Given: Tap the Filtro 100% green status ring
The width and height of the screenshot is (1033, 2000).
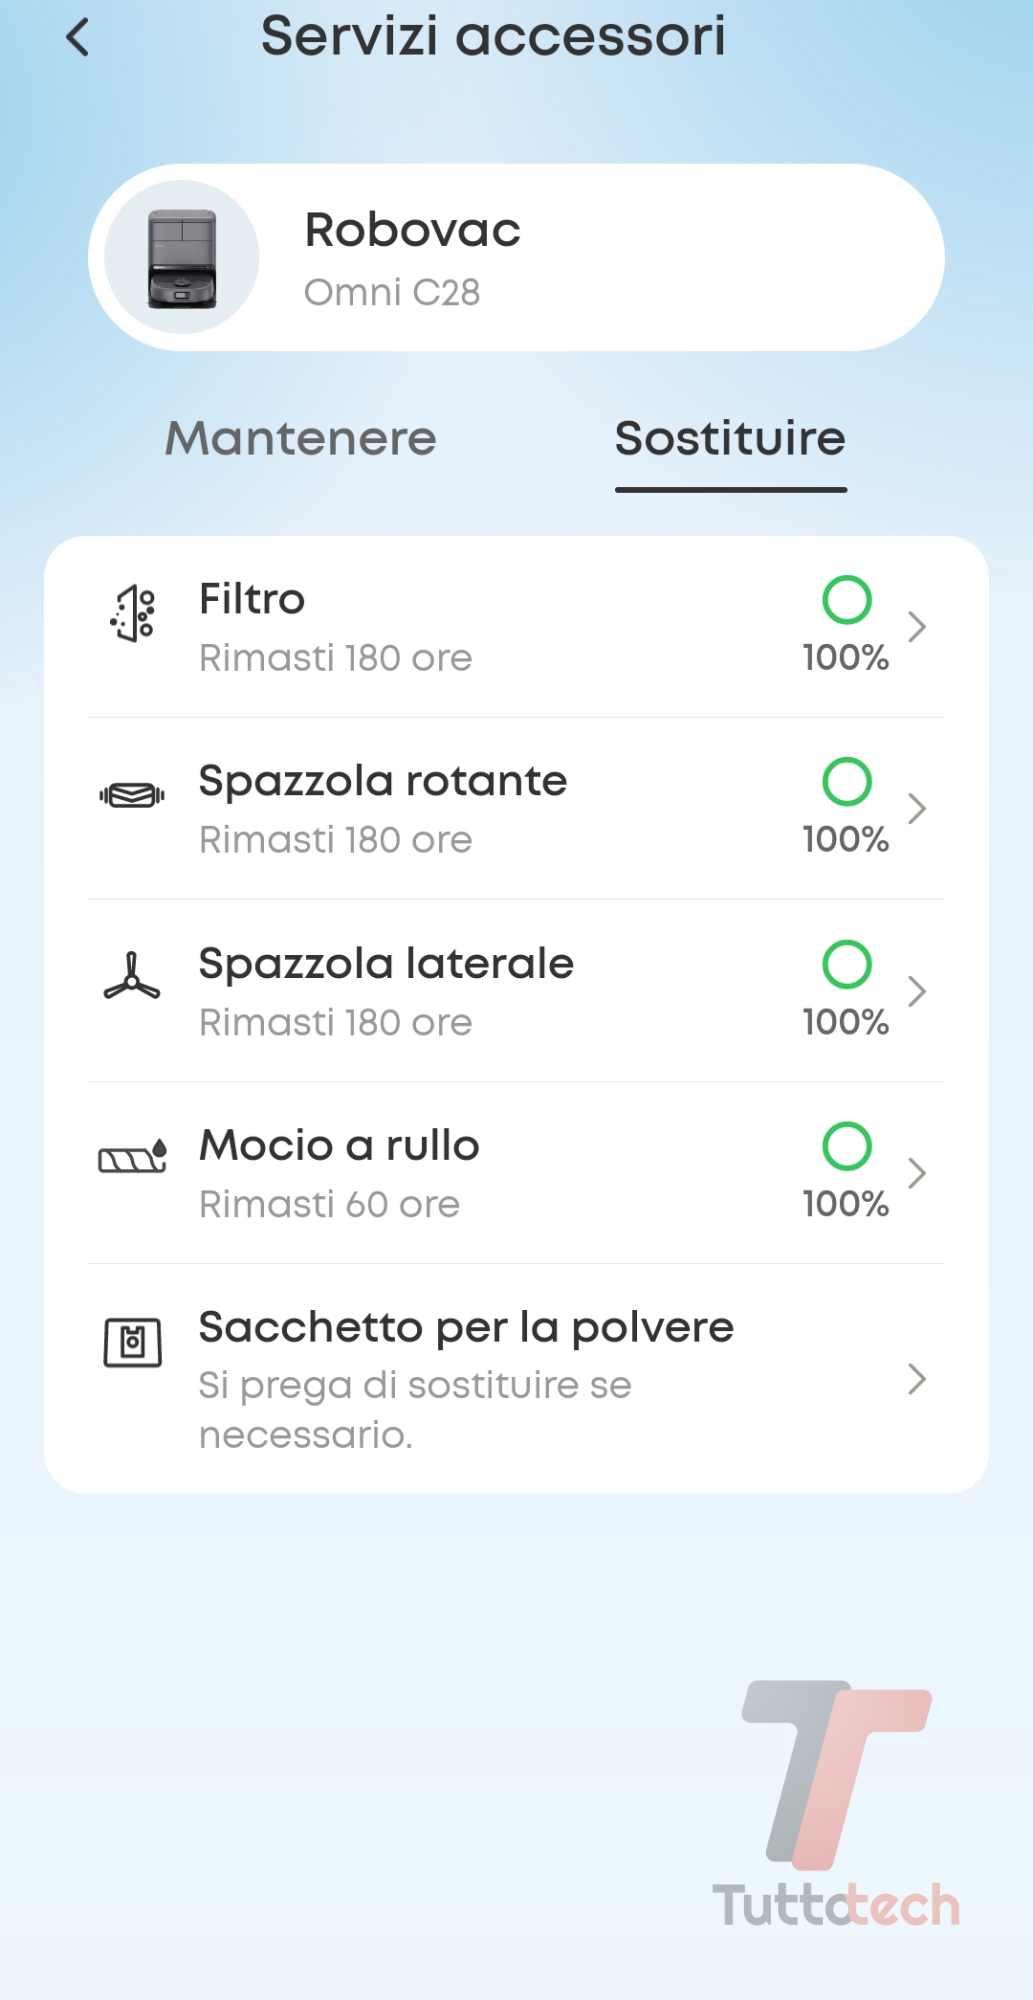Looking at the screenshot, I should [x=847, y=600].
